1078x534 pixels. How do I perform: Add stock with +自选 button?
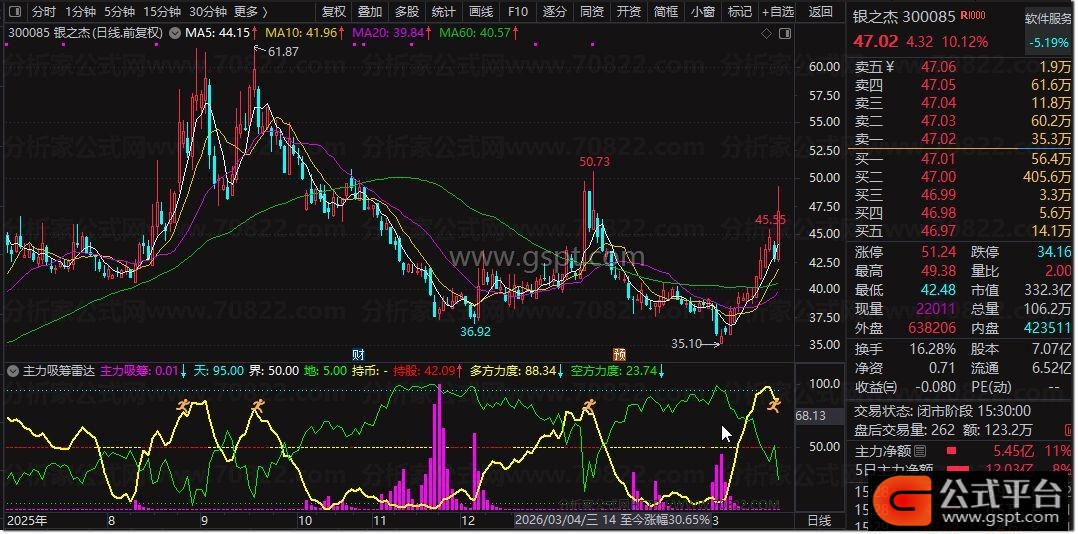(x=777, y=12)
